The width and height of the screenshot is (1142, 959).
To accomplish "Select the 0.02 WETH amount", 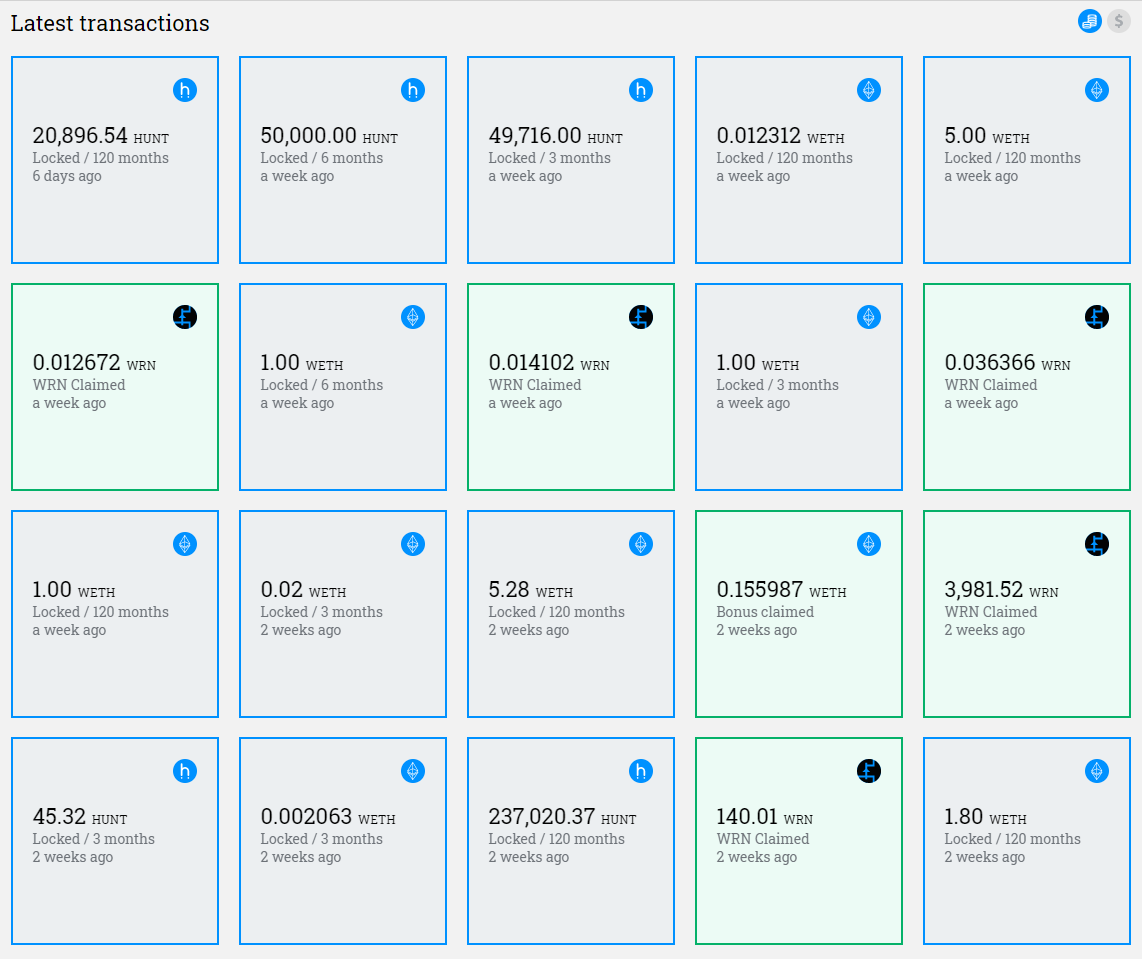I will coord(304,590).
